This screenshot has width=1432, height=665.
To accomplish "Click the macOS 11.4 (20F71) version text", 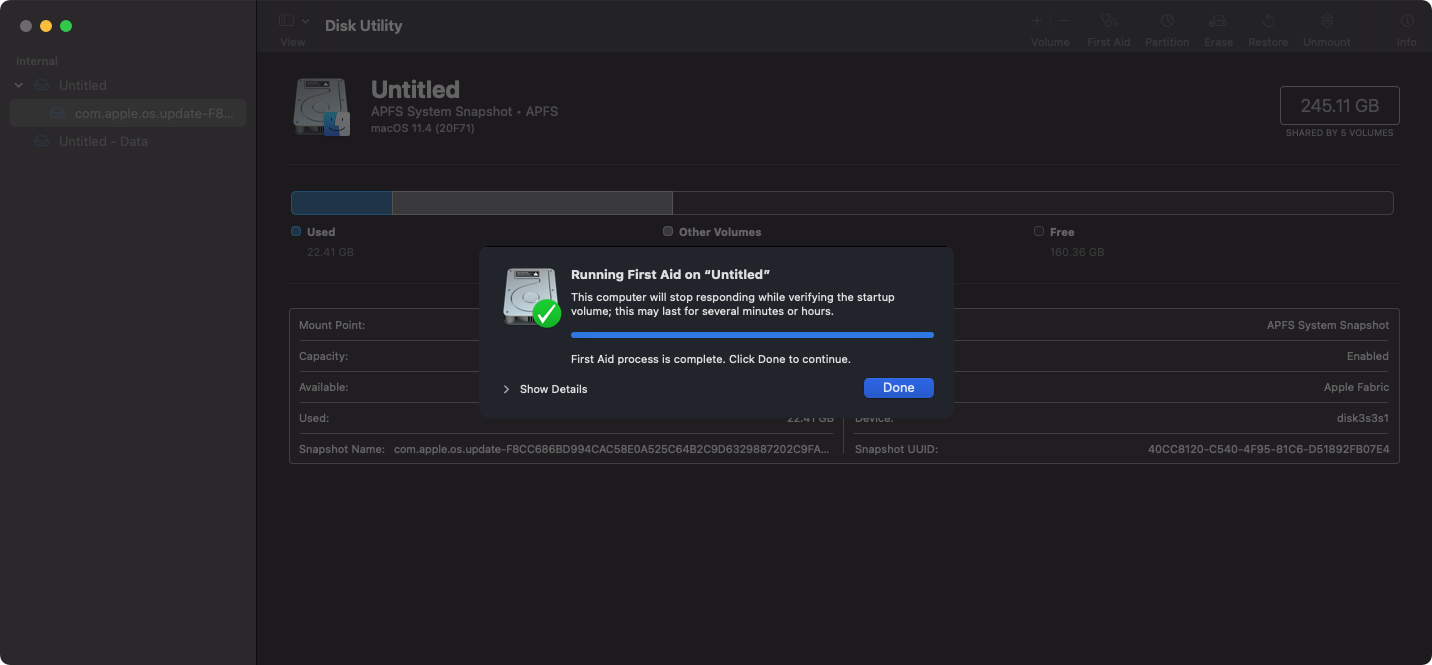I will [422, 128].
